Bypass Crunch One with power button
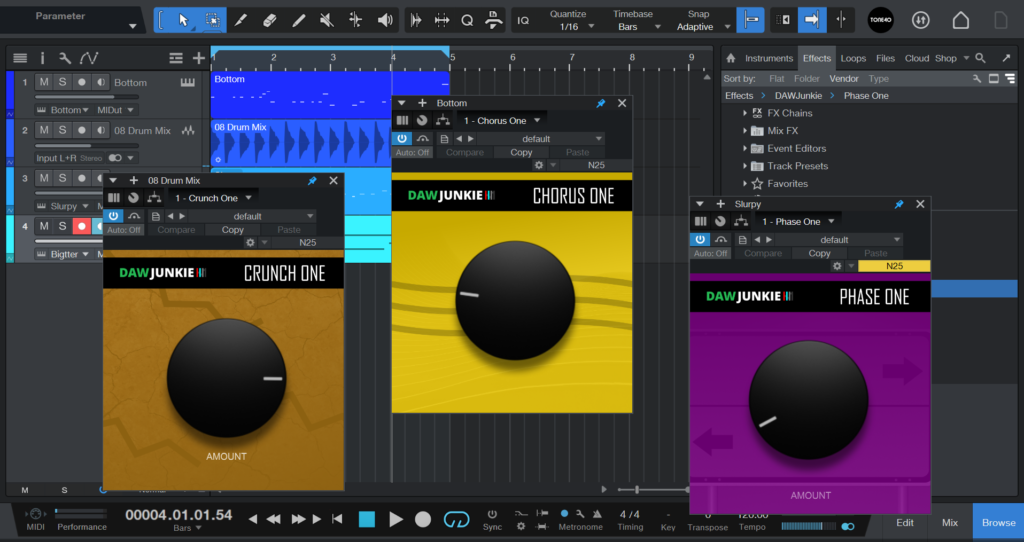This screenshot has height=542, width=1024. [x=114, y=216]
